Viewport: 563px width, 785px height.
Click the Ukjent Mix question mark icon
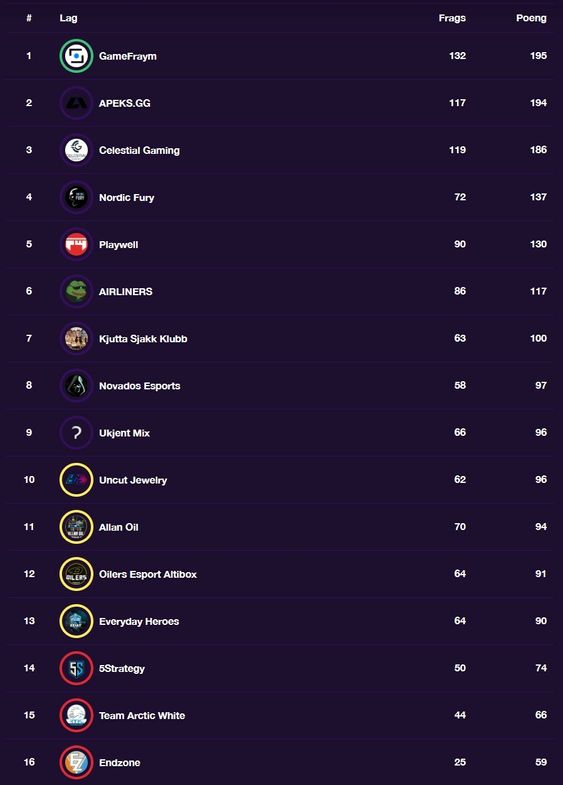[76, 433]
